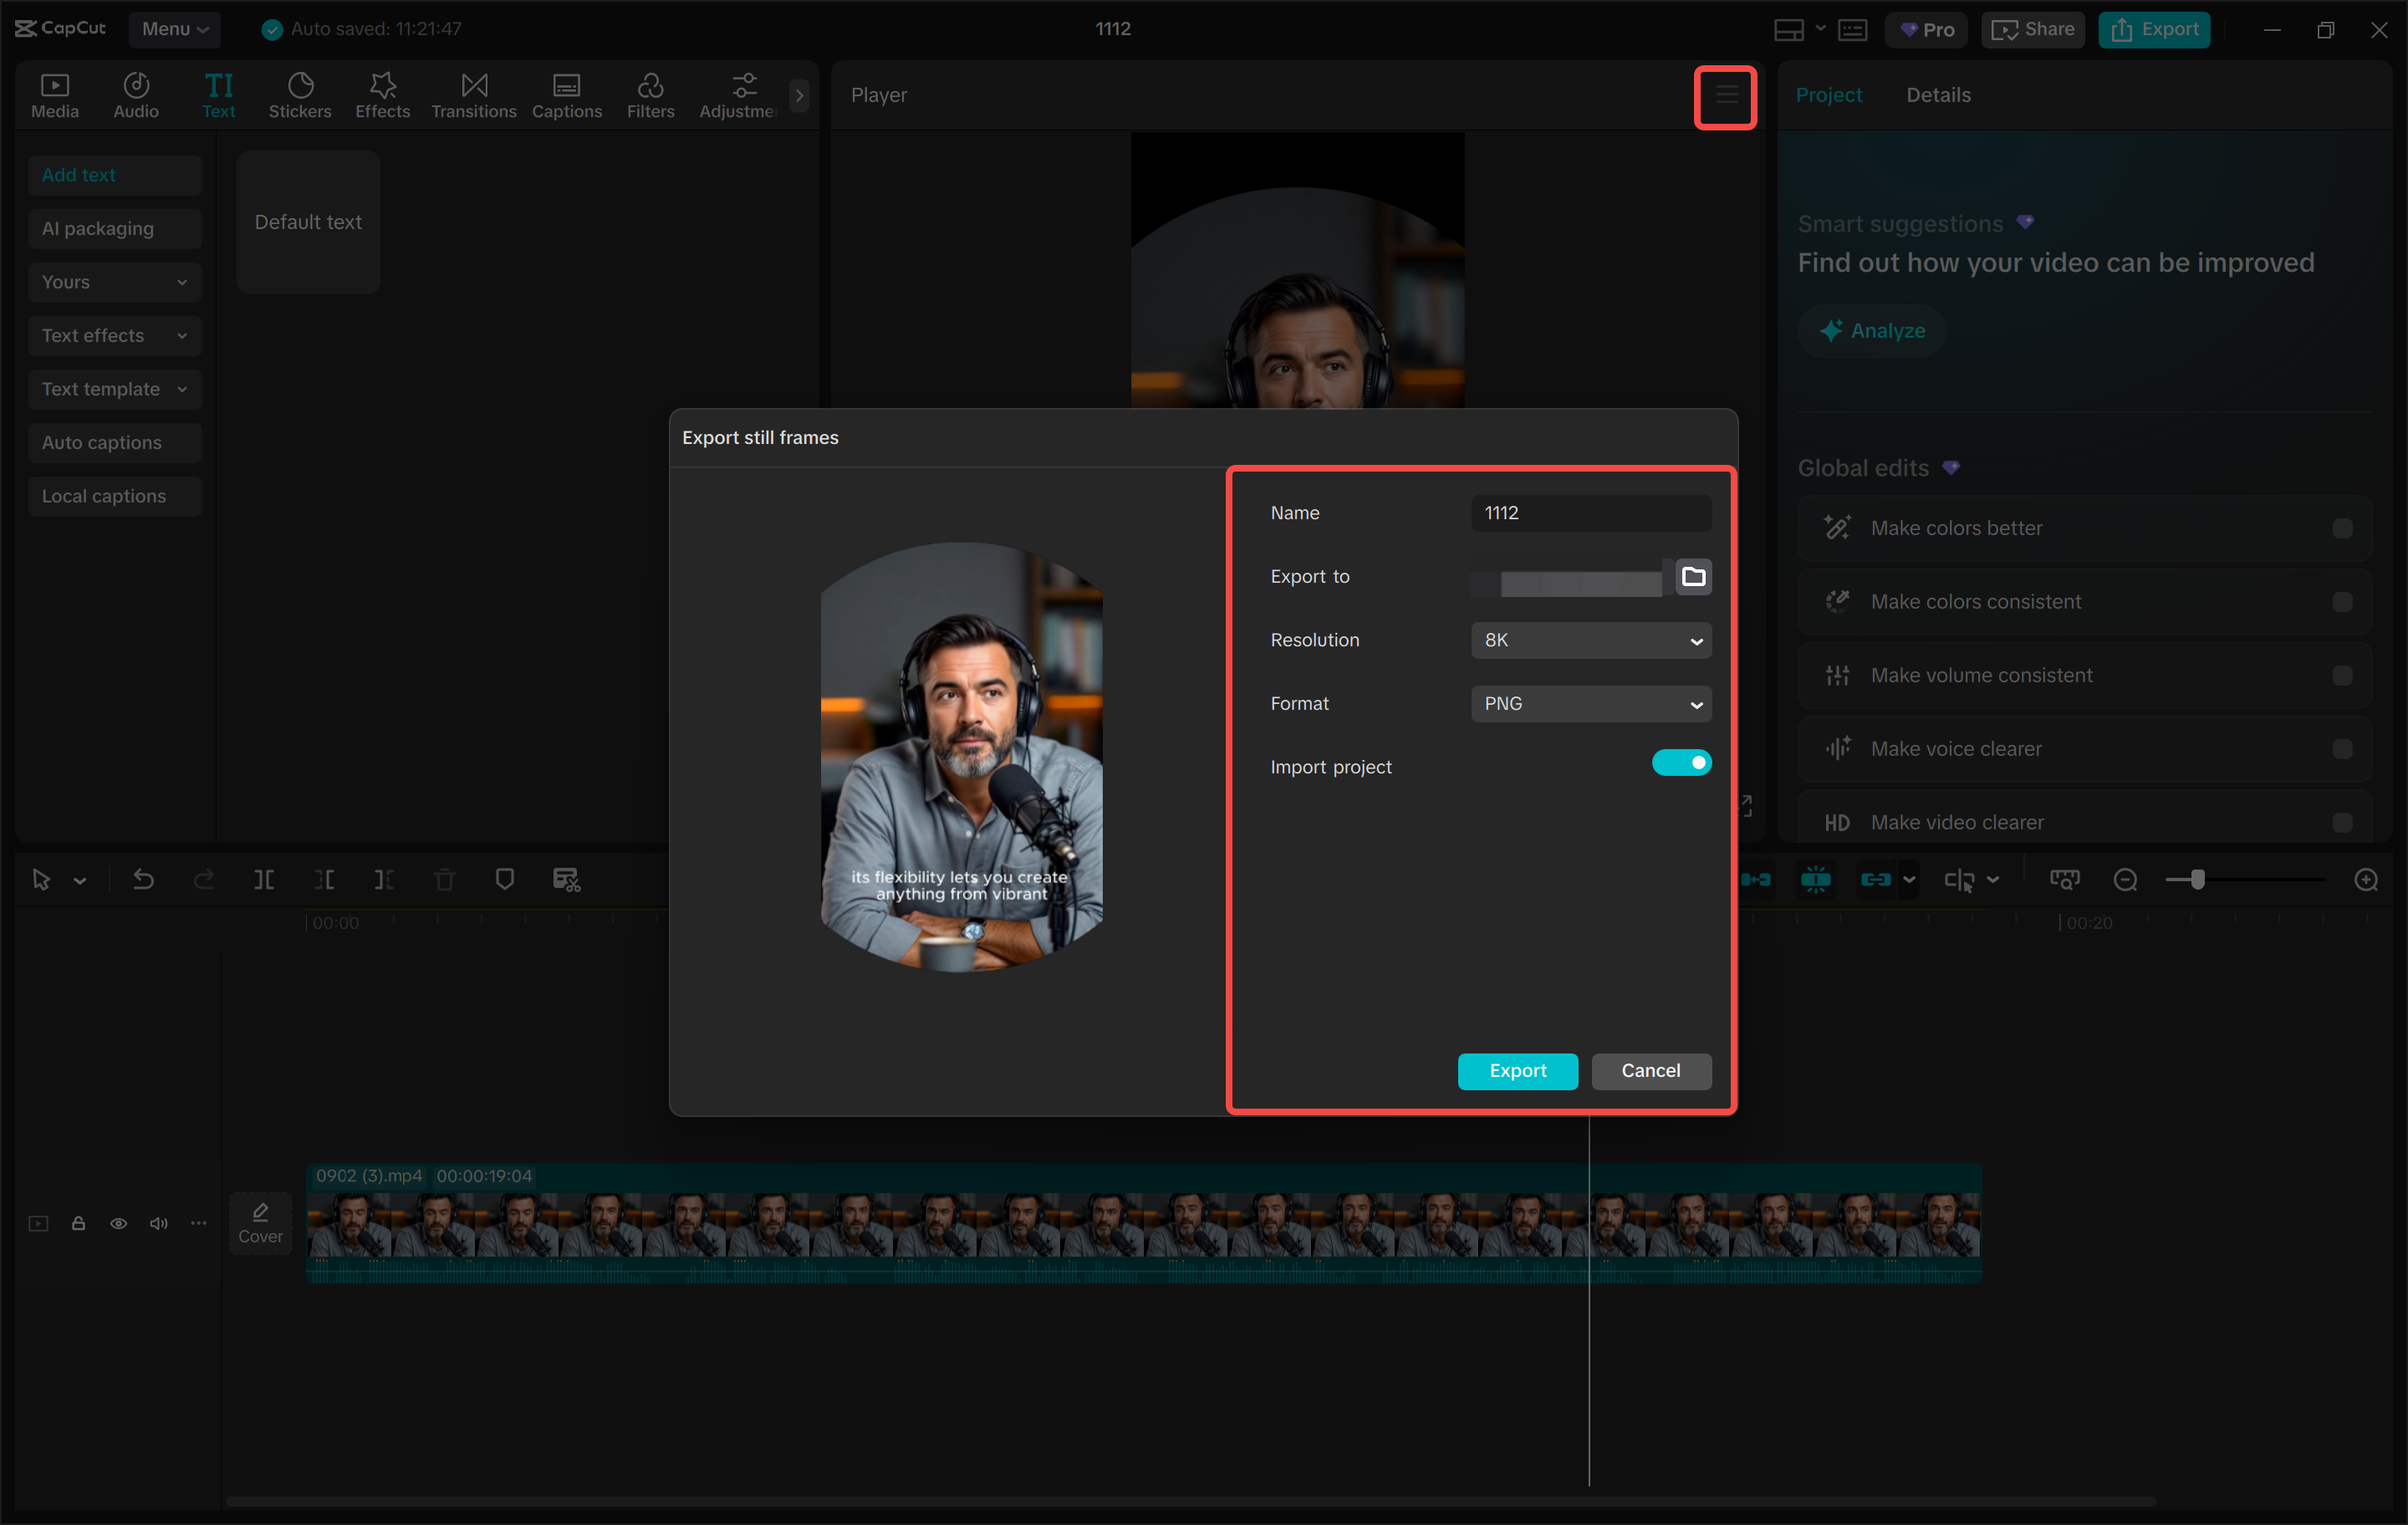Click the timeline zoom slider handle
This screenshot has height=1525, width=2408.
[x=2197, y=880]
